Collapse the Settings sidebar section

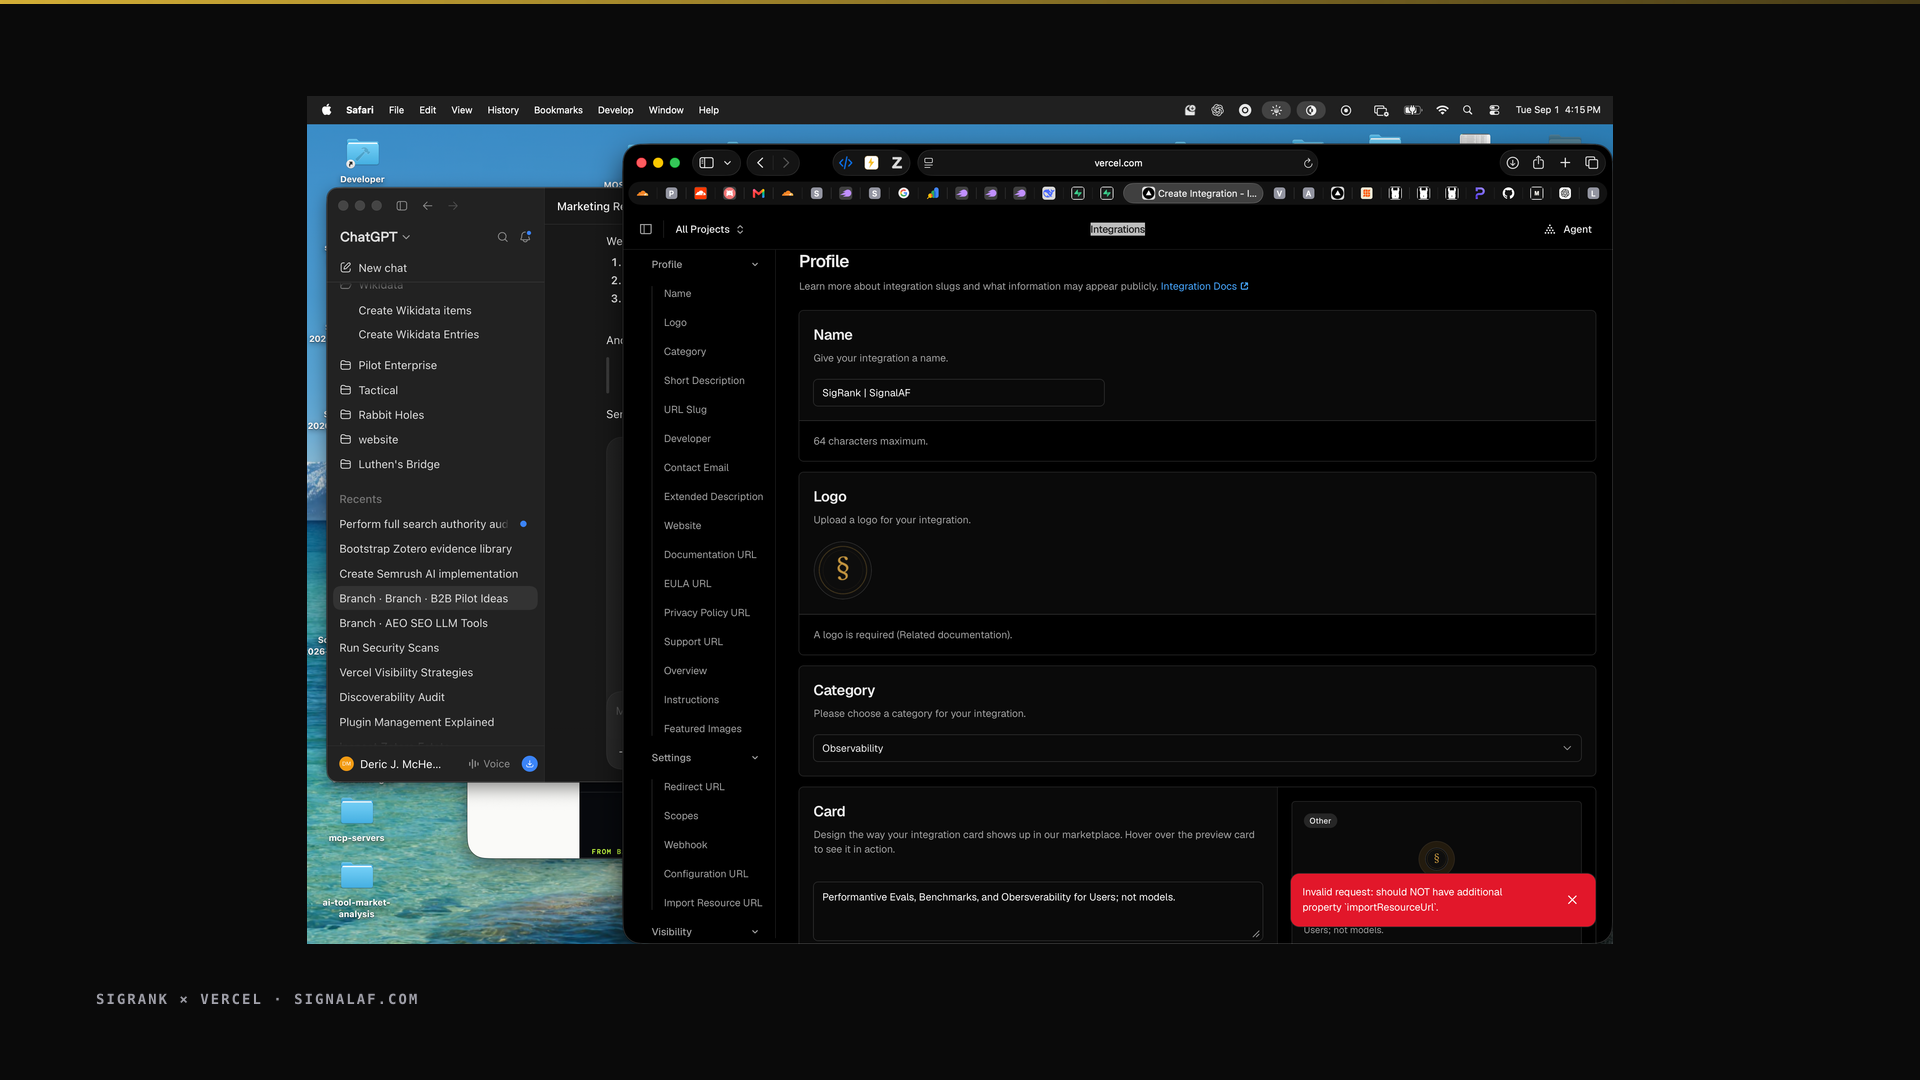[x=705, y=758]
